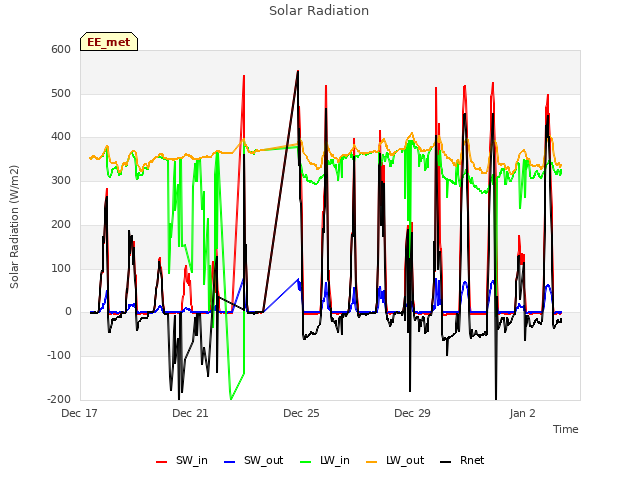Click the Dec 21 x-axis tick
Screen dimensions: 640x480
[190, 413]
